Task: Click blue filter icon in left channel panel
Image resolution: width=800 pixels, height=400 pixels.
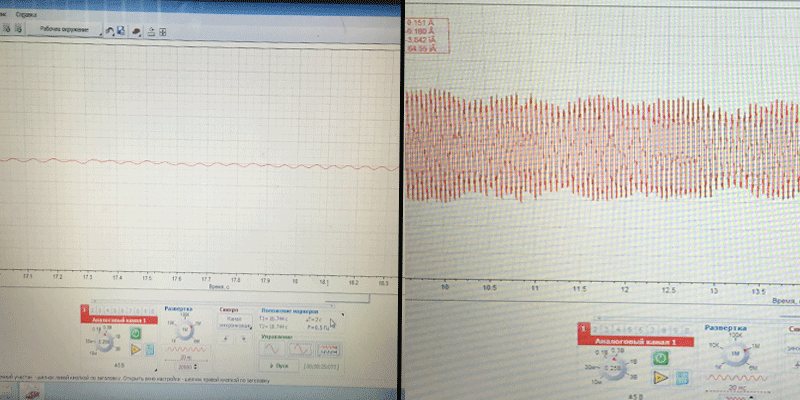Action: tap(149, 348)
